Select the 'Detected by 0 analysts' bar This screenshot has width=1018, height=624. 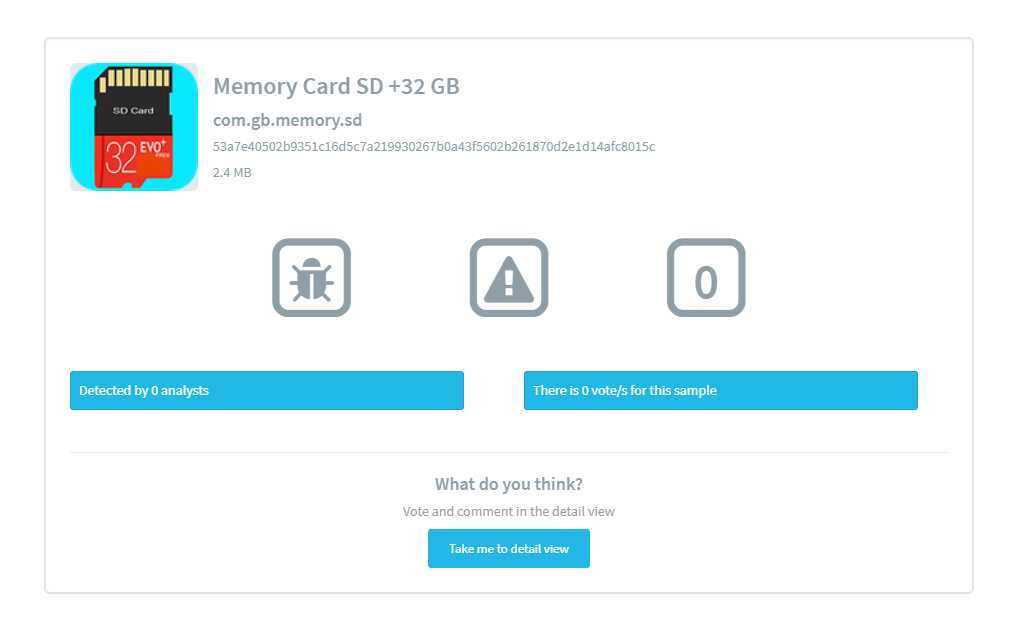coord(266,390)
